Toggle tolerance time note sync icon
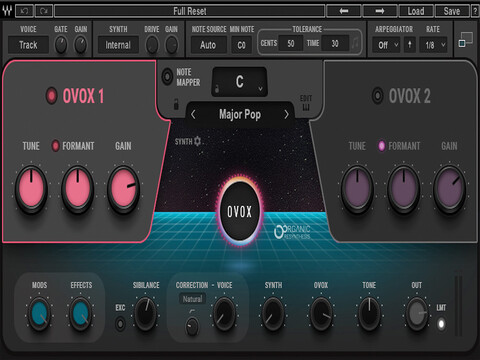This screenshot has width=480, height=360. [355, 43]
